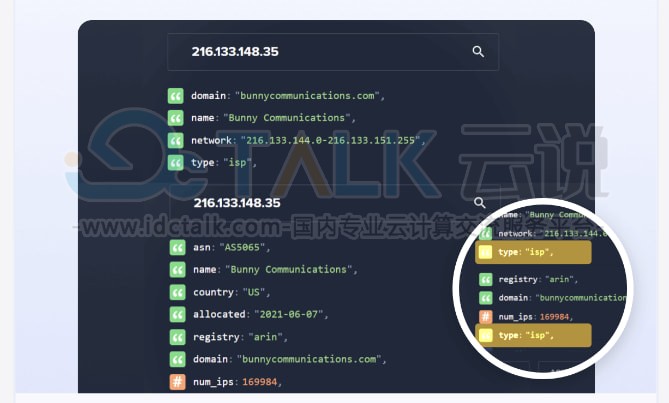Click lower highlighted type isp row in circle
Screen dimensions: 669x403
click(x=533, y=335)
